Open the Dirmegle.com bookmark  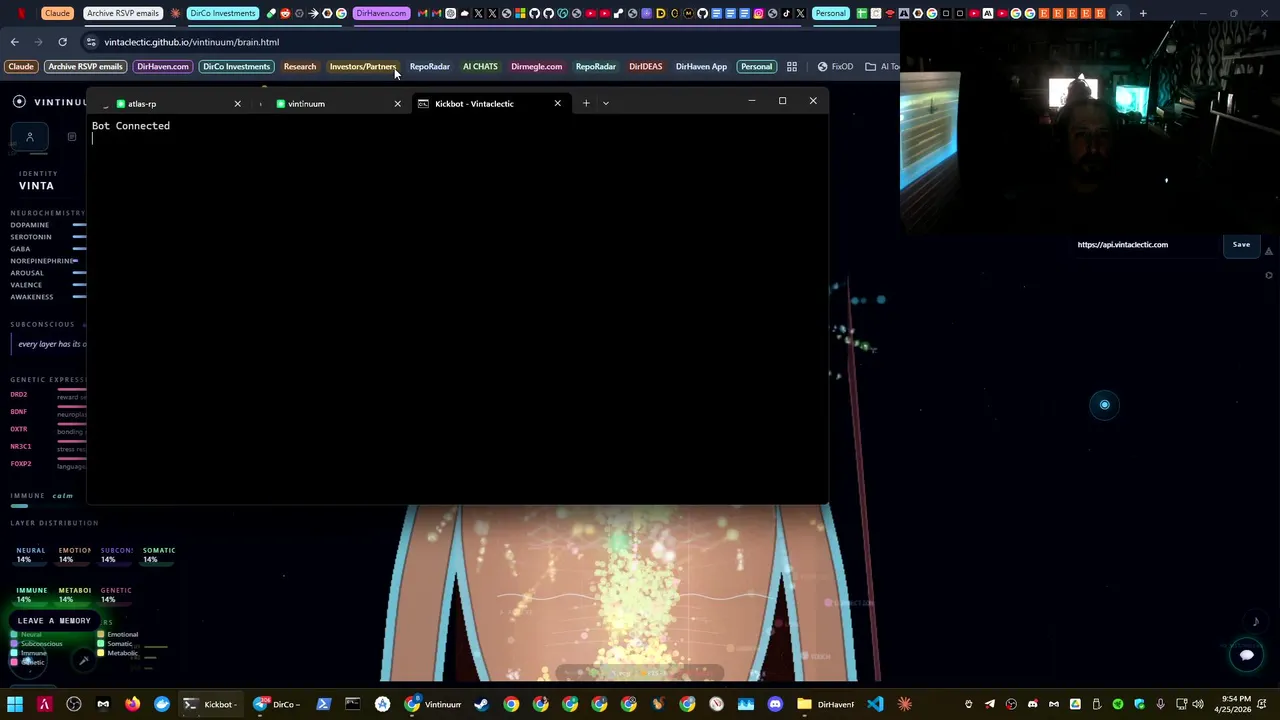coord(536,67)
